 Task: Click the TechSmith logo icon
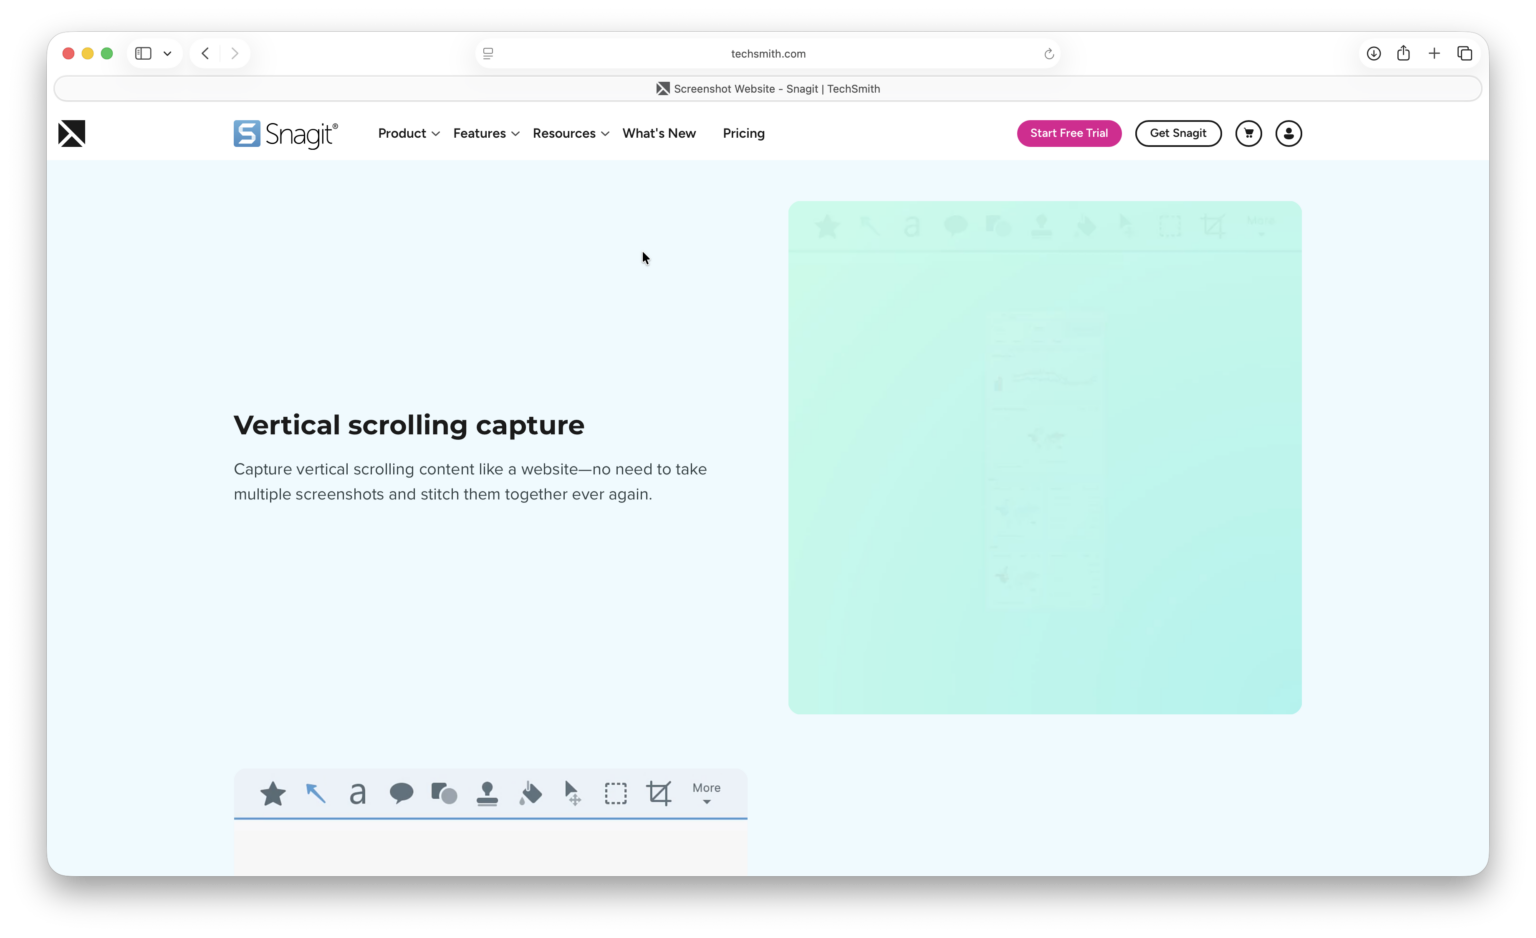[x=72, y=133]
